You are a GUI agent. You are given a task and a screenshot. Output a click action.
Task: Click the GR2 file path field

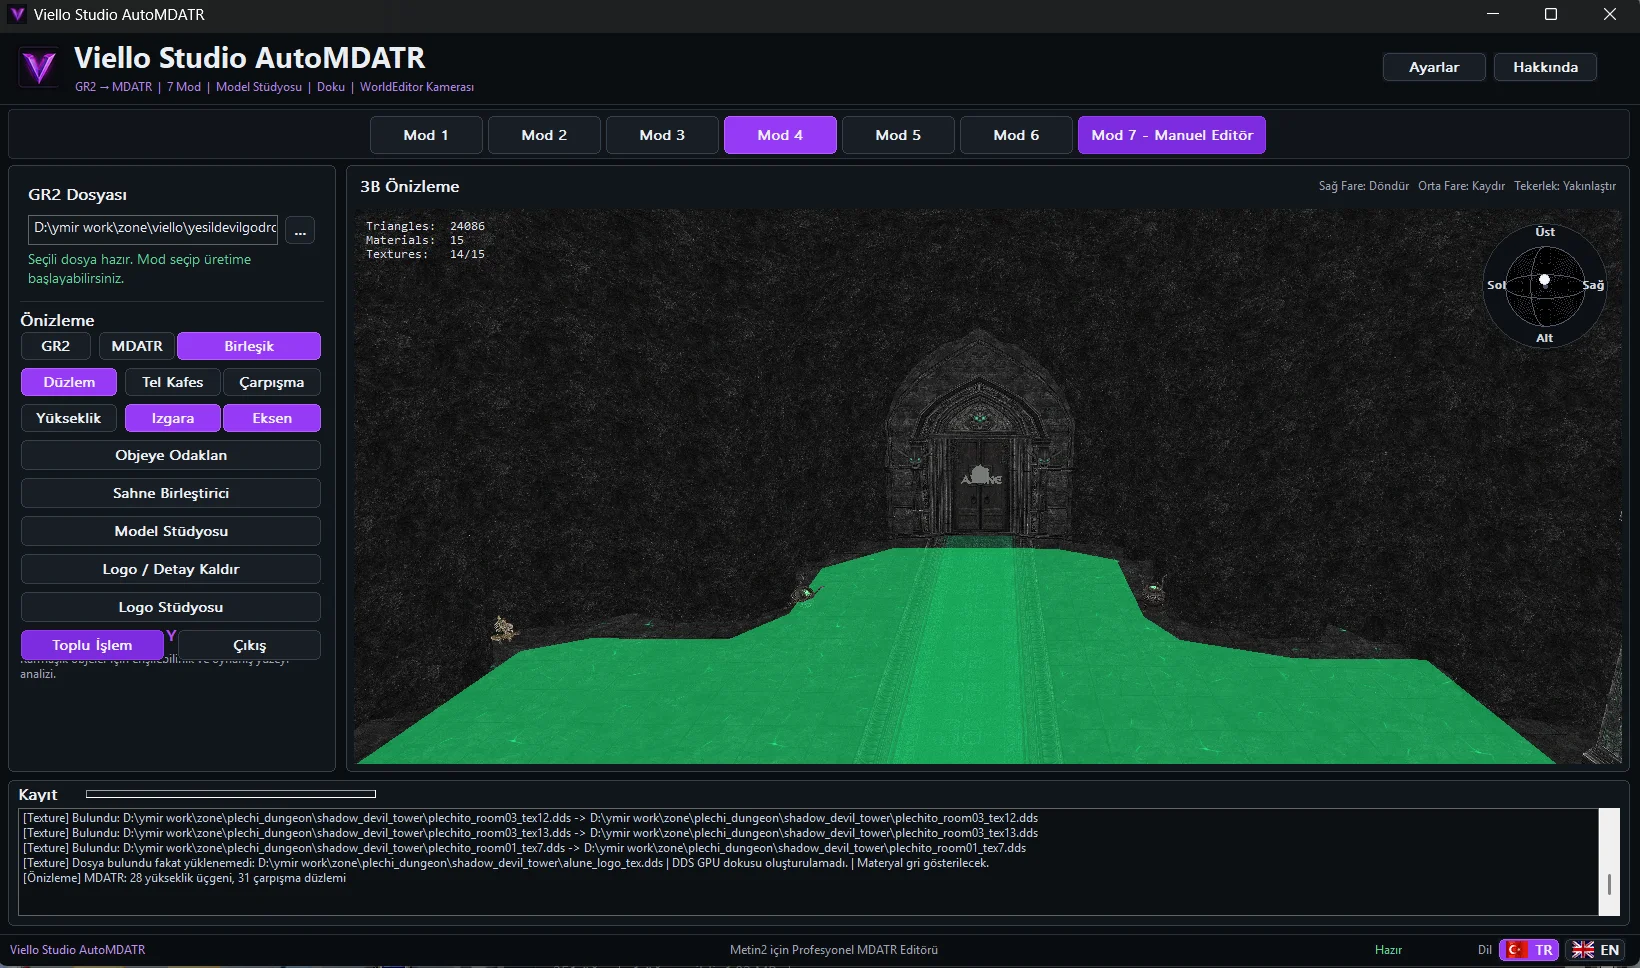153,228
